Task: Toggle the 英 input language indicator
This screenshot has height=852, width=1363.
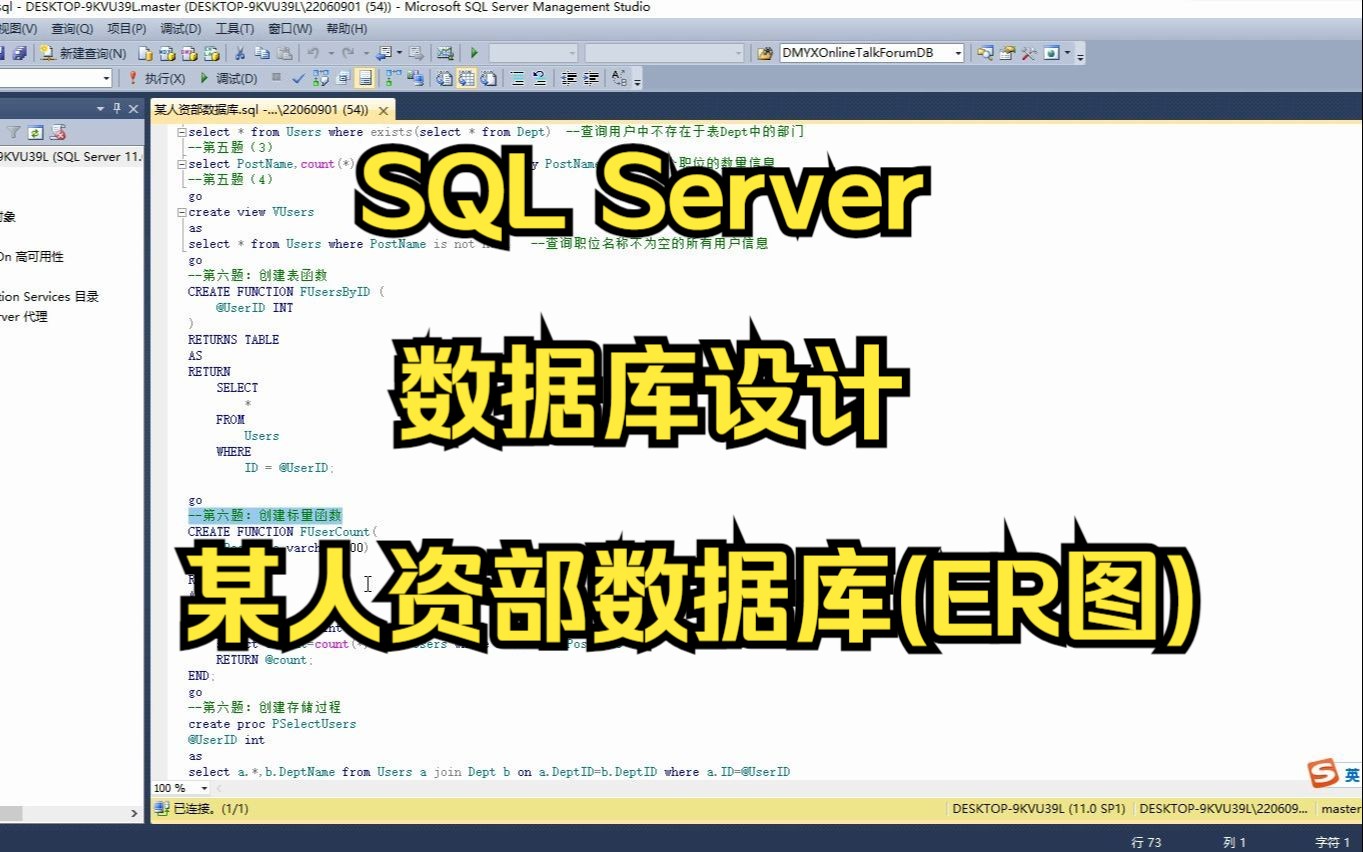Action: [x=1352, y=775]
